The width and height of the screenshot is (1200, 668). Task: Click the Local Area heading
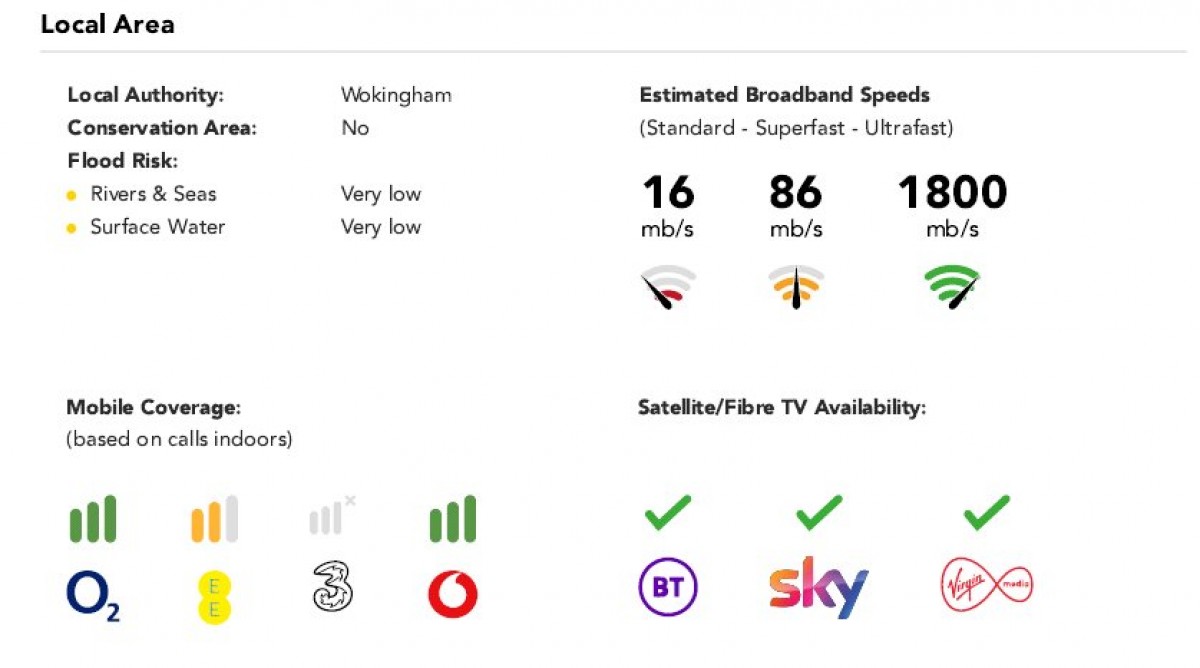[x=107, y=24]
